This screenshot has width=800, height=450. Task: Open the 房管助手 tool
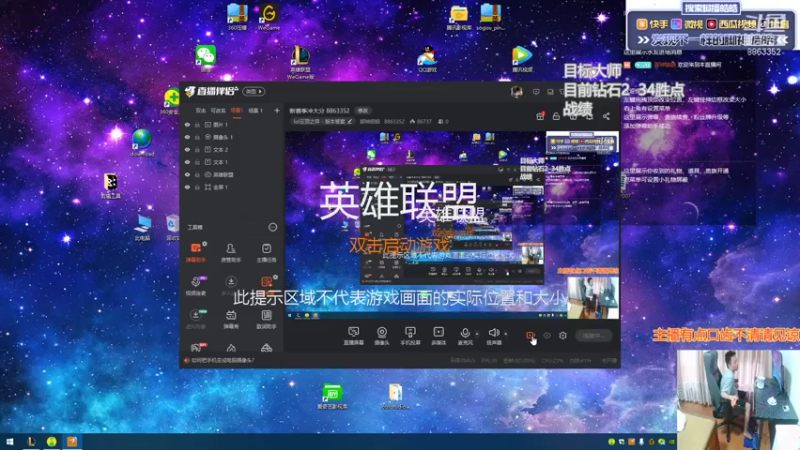[231, 253]
